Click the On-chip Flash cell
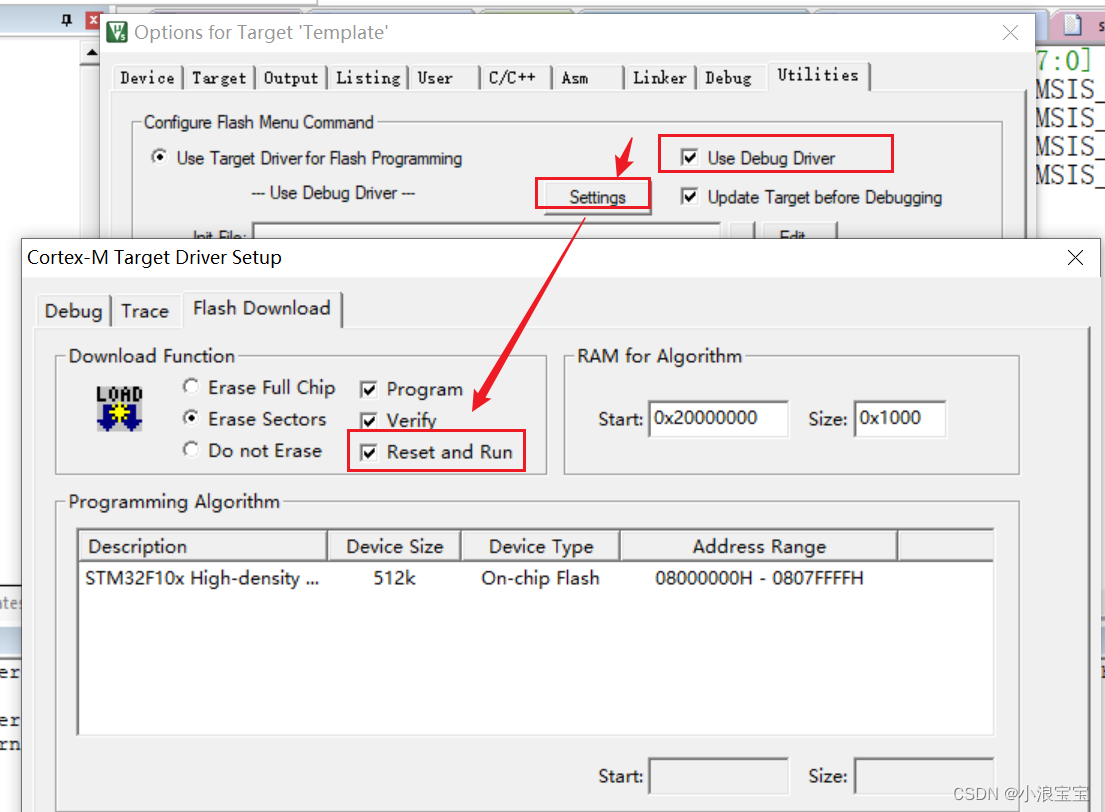This screenshot has height=812, width=1105. coord(541,579)
